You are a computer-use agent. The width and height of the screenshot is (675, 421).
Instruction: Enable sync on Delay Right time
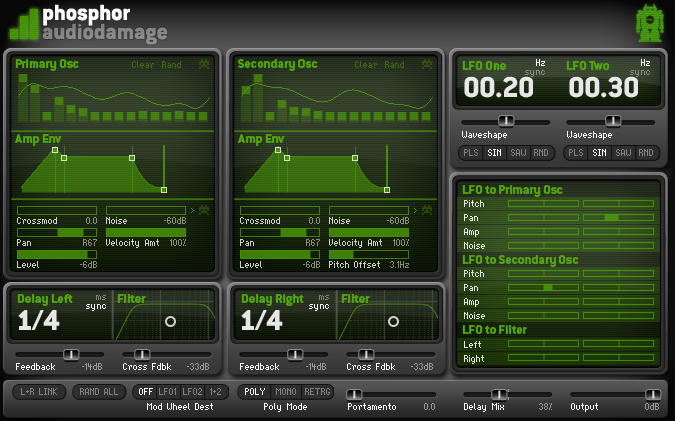(319, 307)
